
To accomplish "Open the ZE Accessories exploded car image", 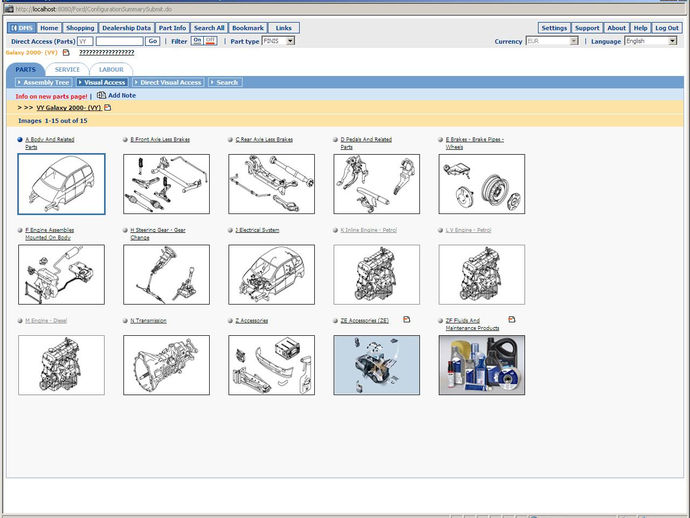I will pos(377,365).
